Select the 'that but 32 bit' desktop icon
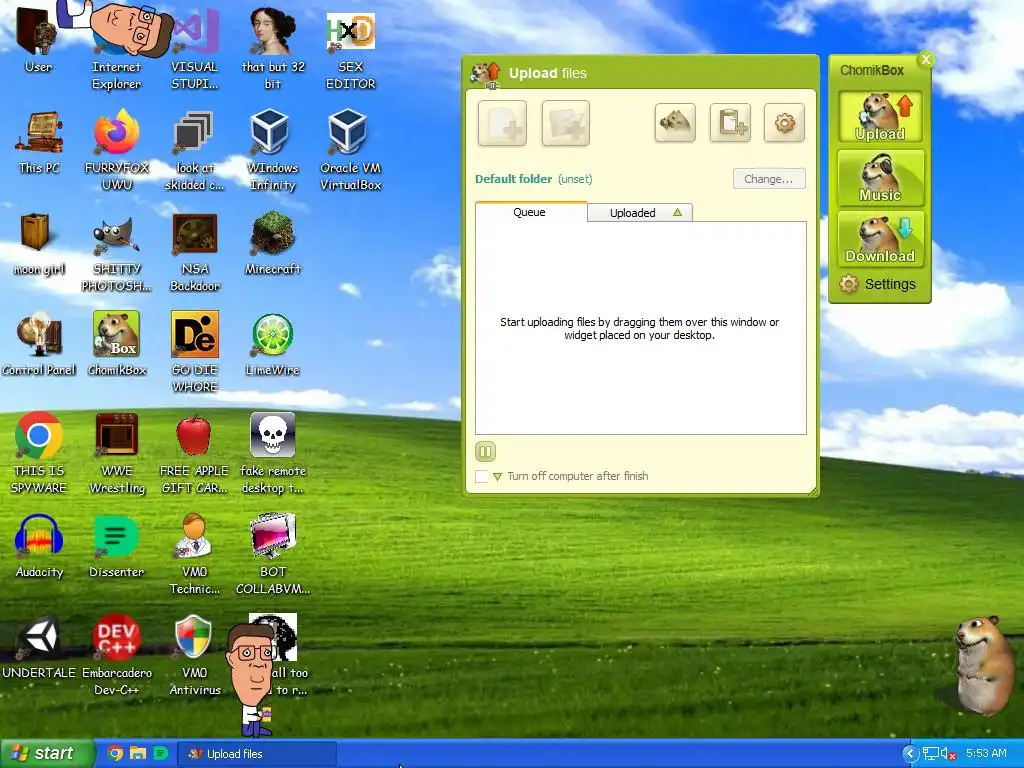The height and width of the screenshot is (768, 1024). pyautogui.click(x=272, y=47)
